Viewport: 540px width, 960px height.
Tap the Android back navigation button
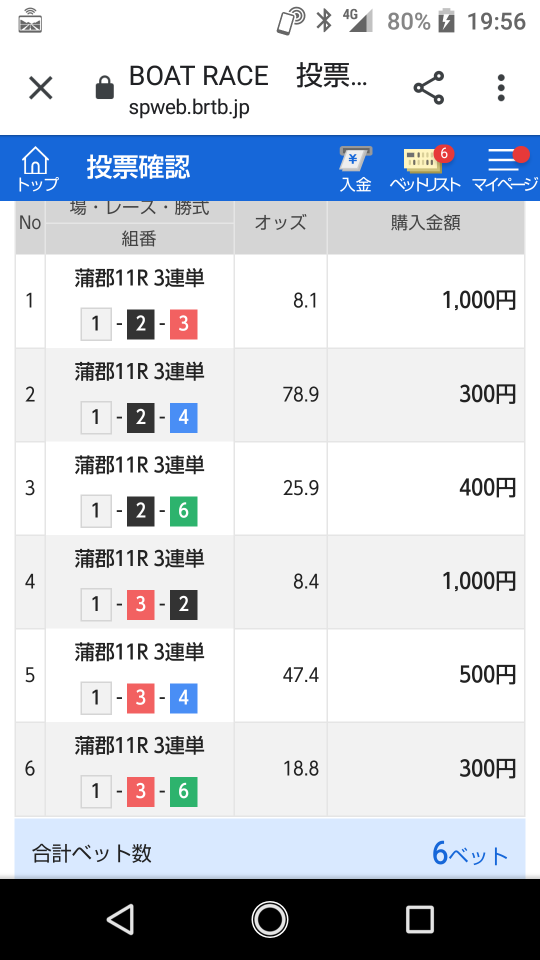click(x=121, y=919)
